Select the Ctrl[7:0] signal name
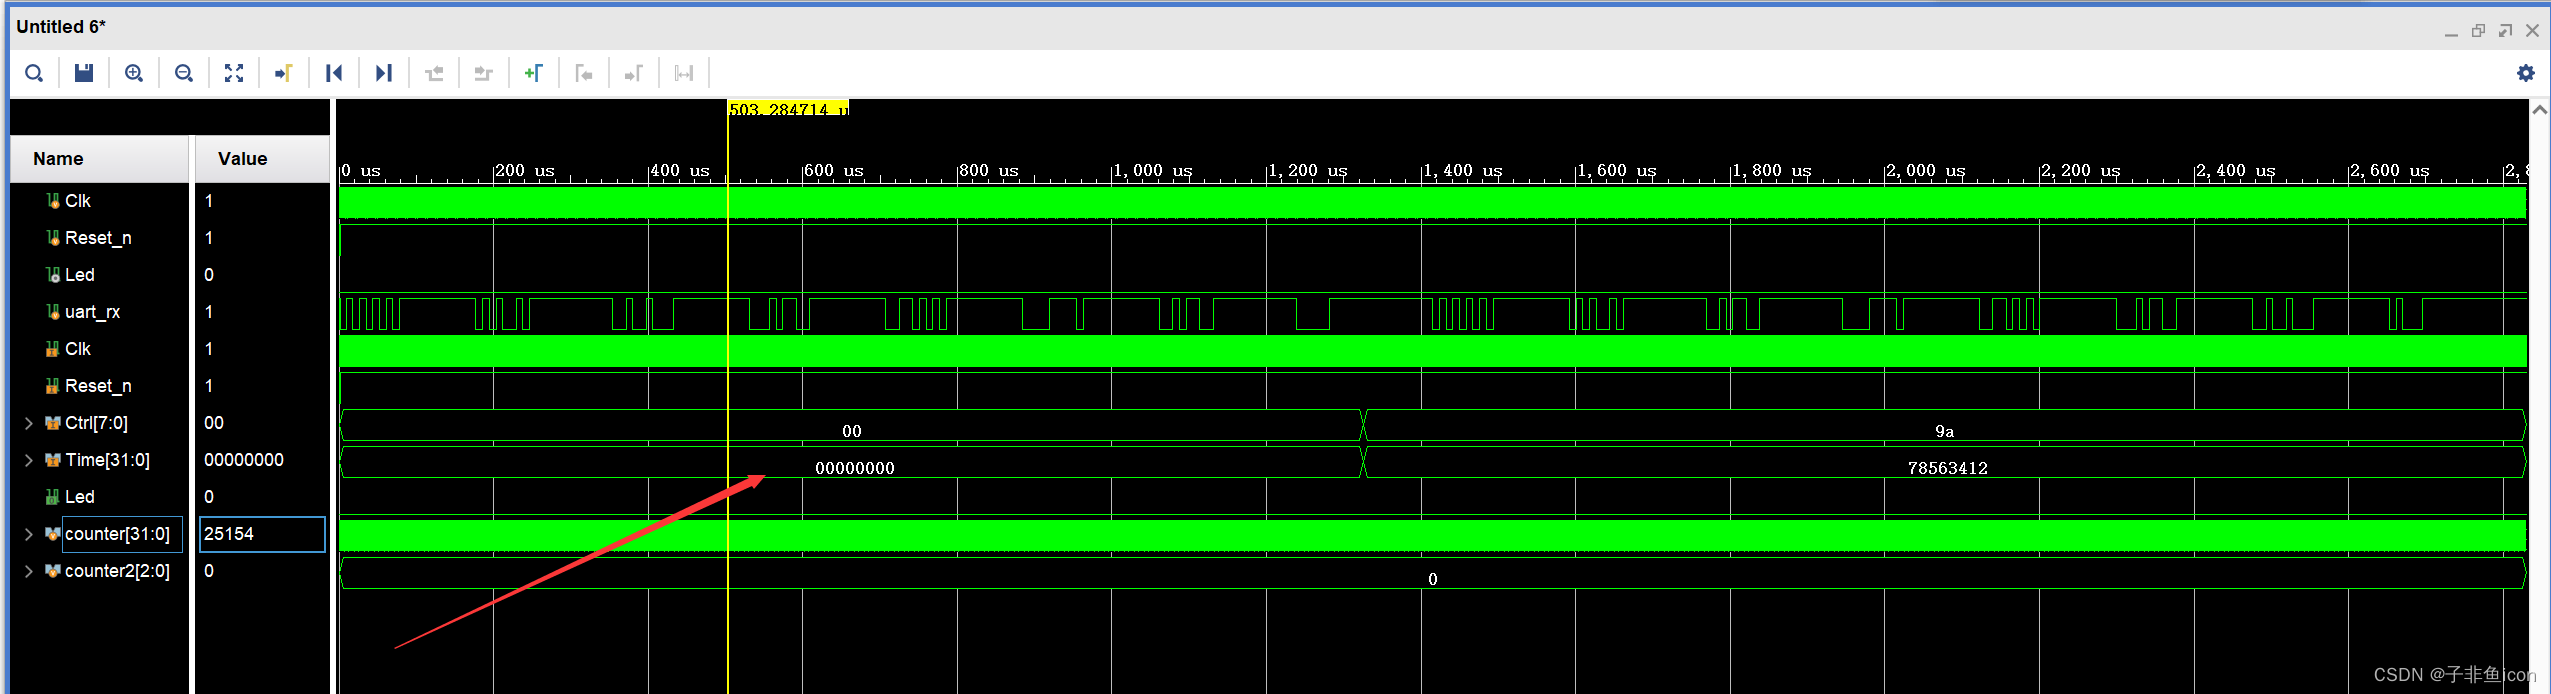 96,423
